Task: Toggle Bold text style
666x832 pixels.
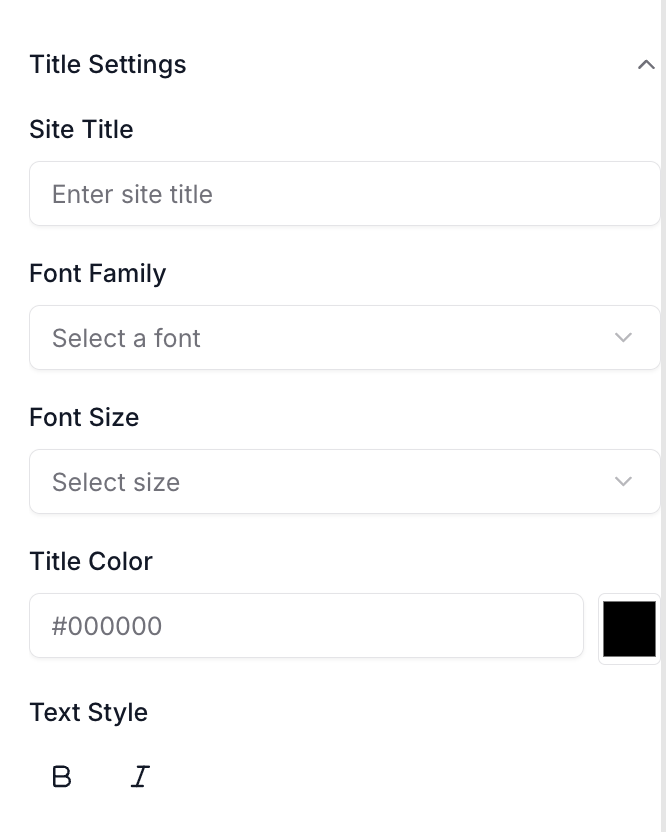Action: point(62,777)
